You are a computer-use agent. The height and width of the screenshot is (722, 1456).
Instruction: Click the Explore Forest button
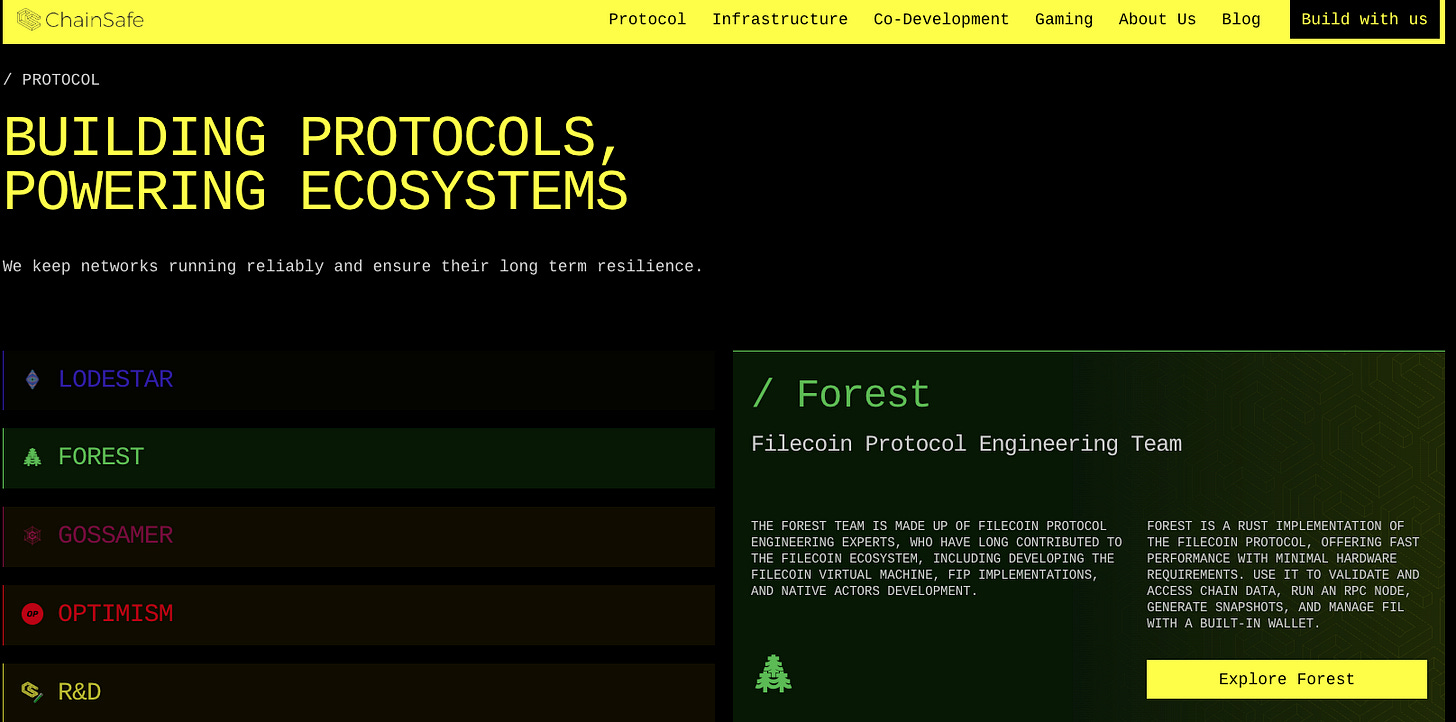click(x=1286, y=679)
